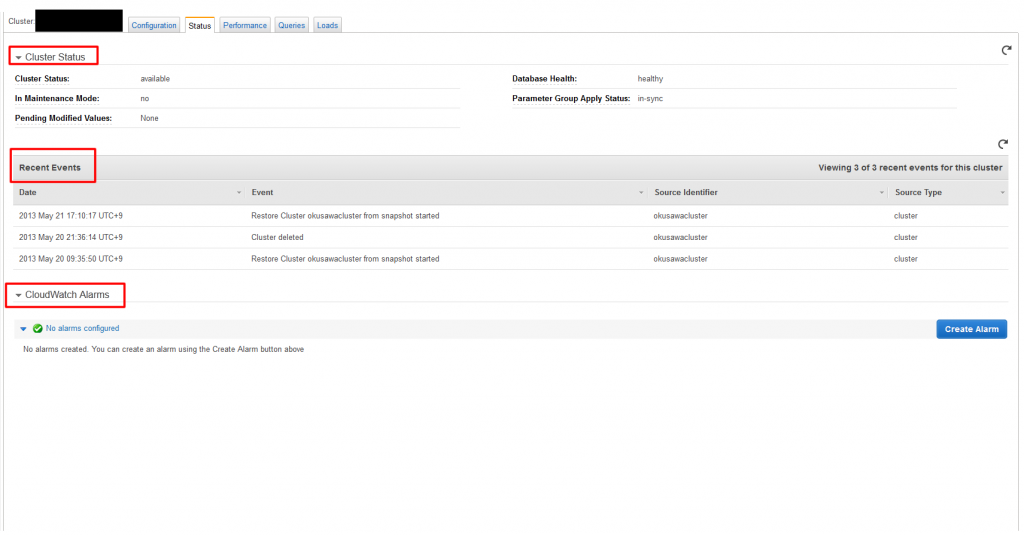Sort by the Date column header
The width and height of the screenshot is (1024, 535).
[x=27, y=193]
